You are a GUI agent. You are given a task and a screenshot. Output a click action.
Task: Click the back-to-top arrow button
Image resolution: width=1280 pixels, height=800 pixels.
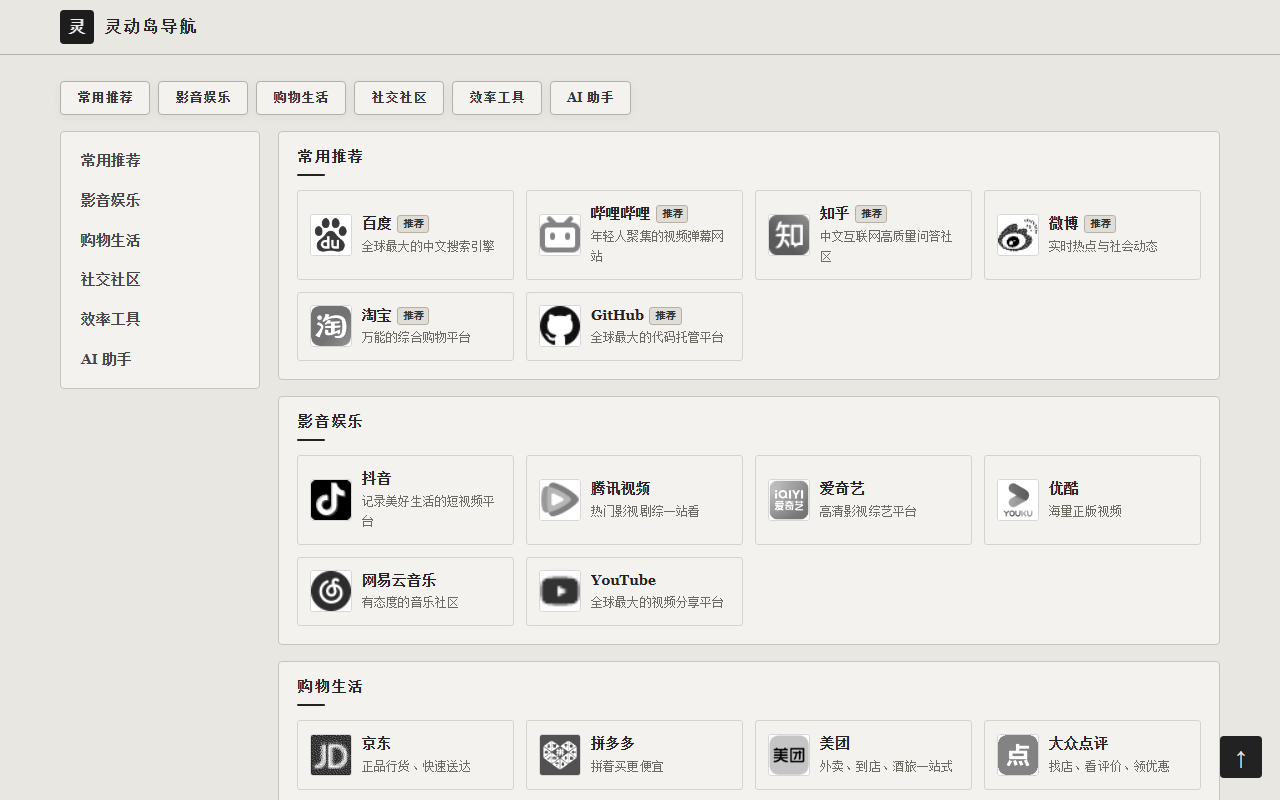pyautogui.click(x=1241, y=757)
